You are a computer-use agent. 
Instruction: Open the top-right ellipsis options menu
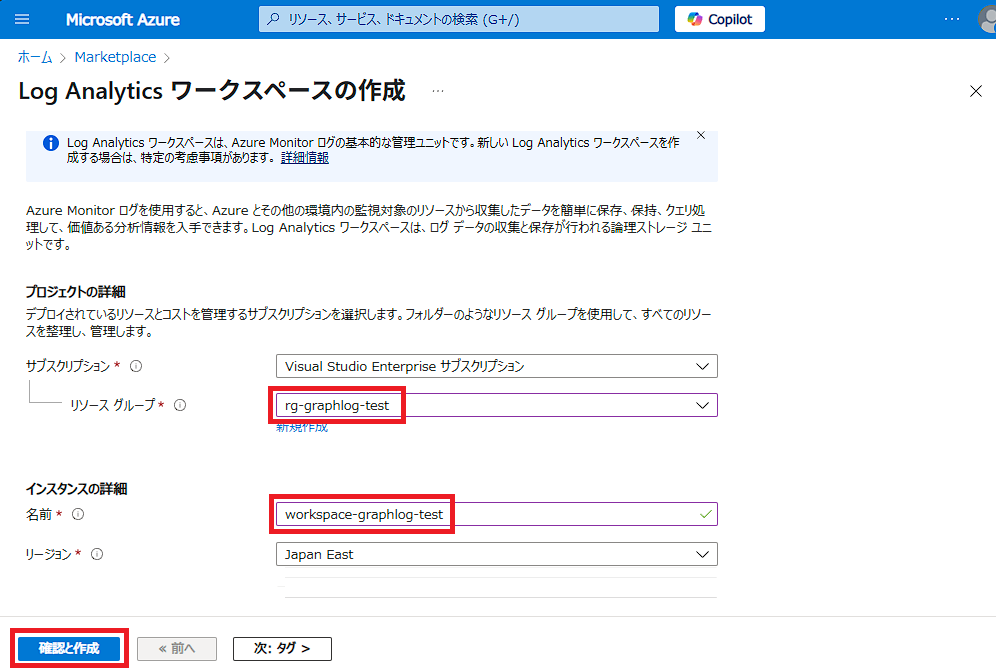(x=952, y=19)
